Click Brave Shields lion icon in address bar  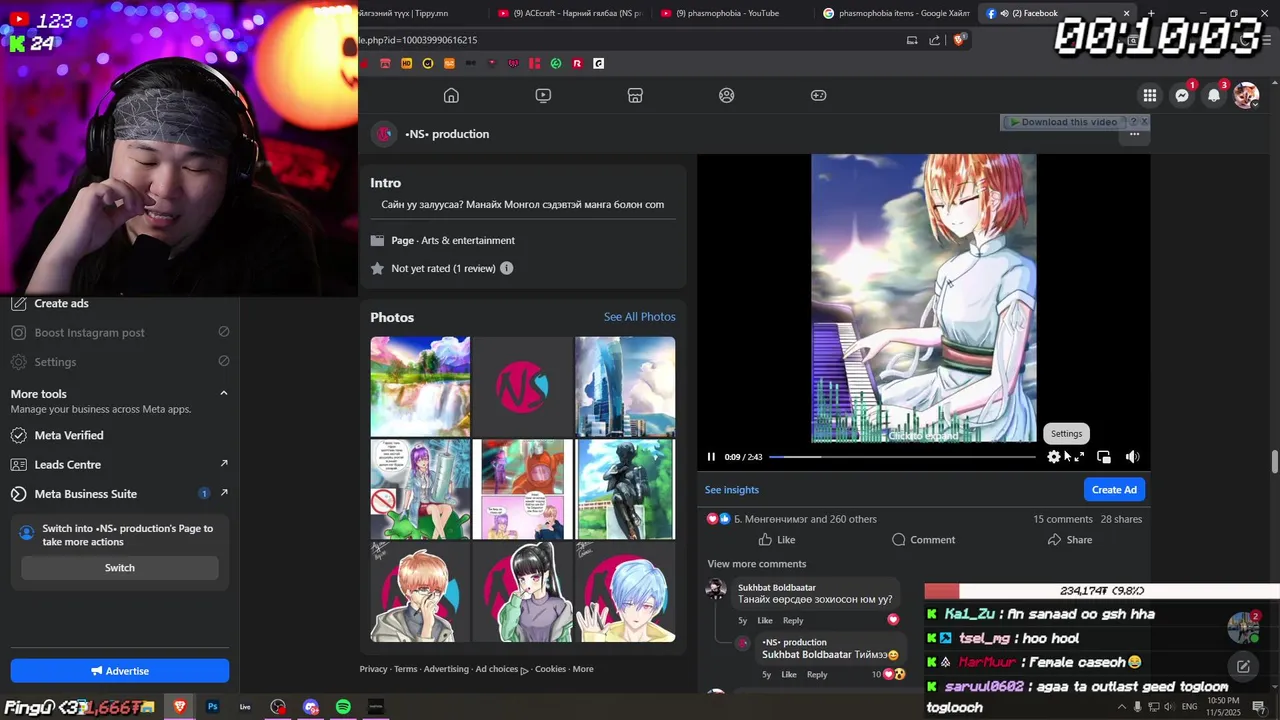coord(959,40)
